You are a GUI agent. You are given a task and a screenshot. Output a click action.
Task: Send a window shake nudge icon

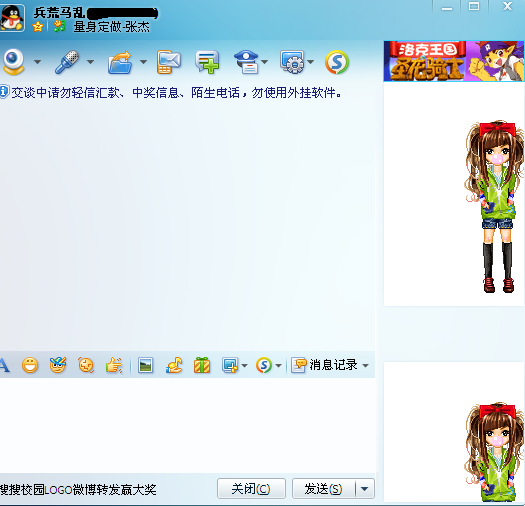pyautogui.click(x=86, y=365)
